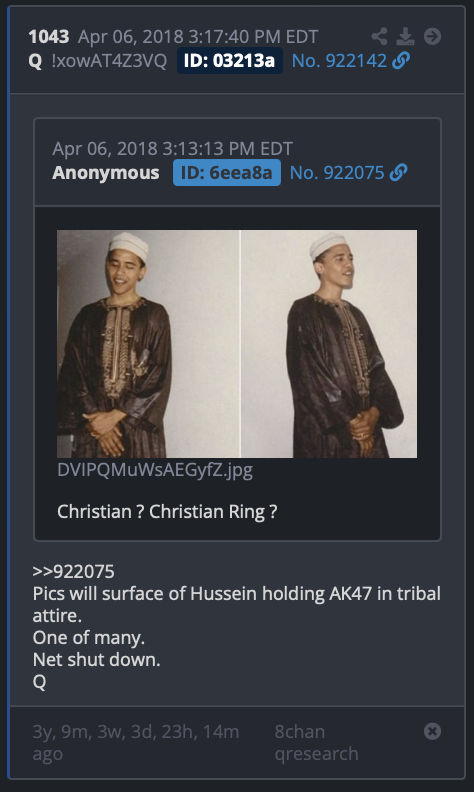The height and width of the screenshot is (792, 474).
Task: Select the ID: 6eea8a badge
Action: point(227,173)
